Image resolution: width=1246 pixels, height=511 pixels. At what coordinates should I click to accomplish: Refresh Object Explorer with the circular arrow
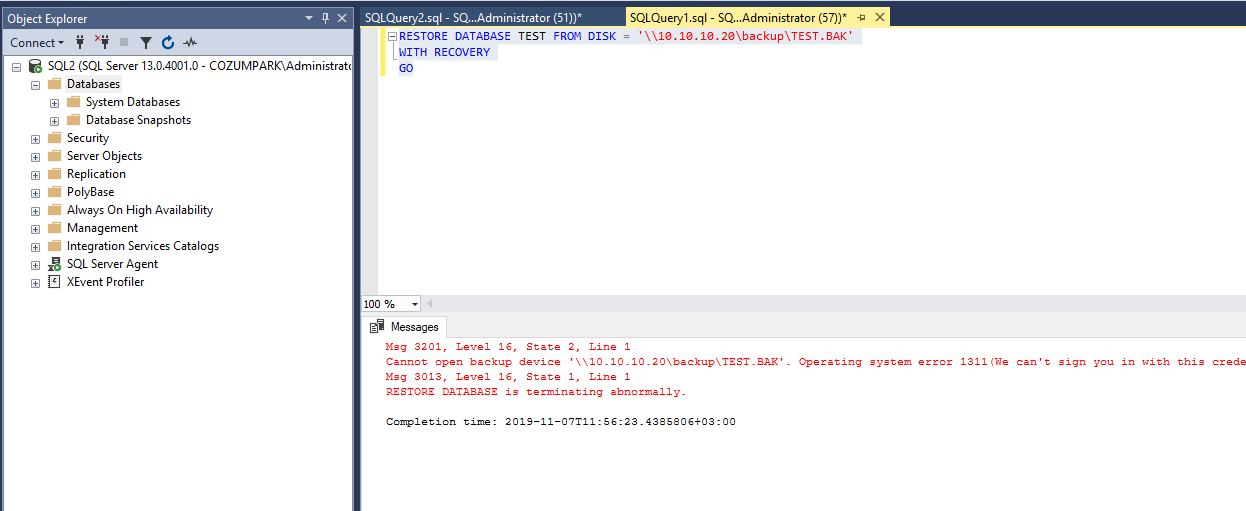(x=168, y=42)
